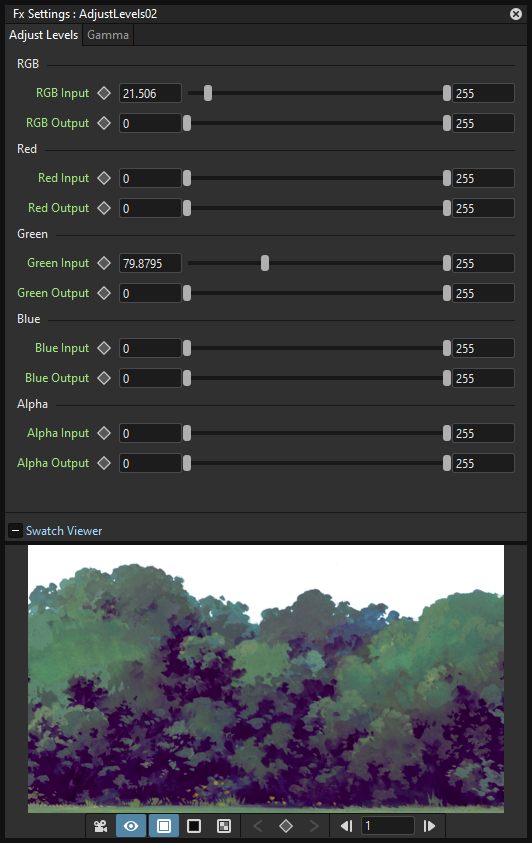Screen dimensions: 532x843
Task: Click the Blue Output left slider handle
Action: 187,378
